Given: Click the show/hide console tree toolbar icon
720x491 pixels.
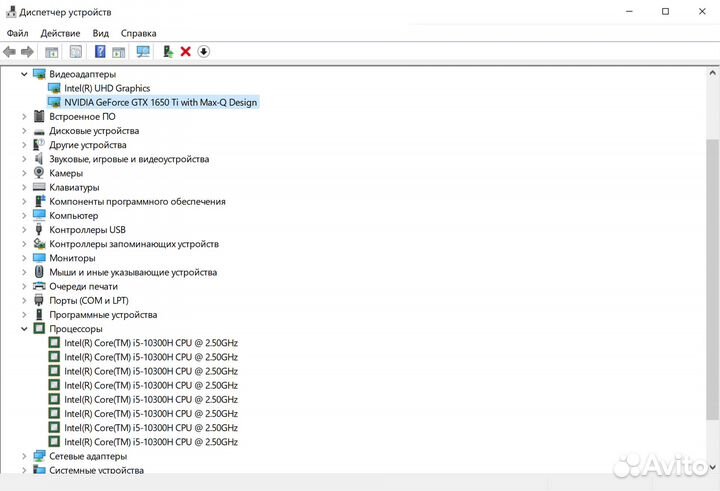Looking at the screenshot, I should [x=52, y=52].
